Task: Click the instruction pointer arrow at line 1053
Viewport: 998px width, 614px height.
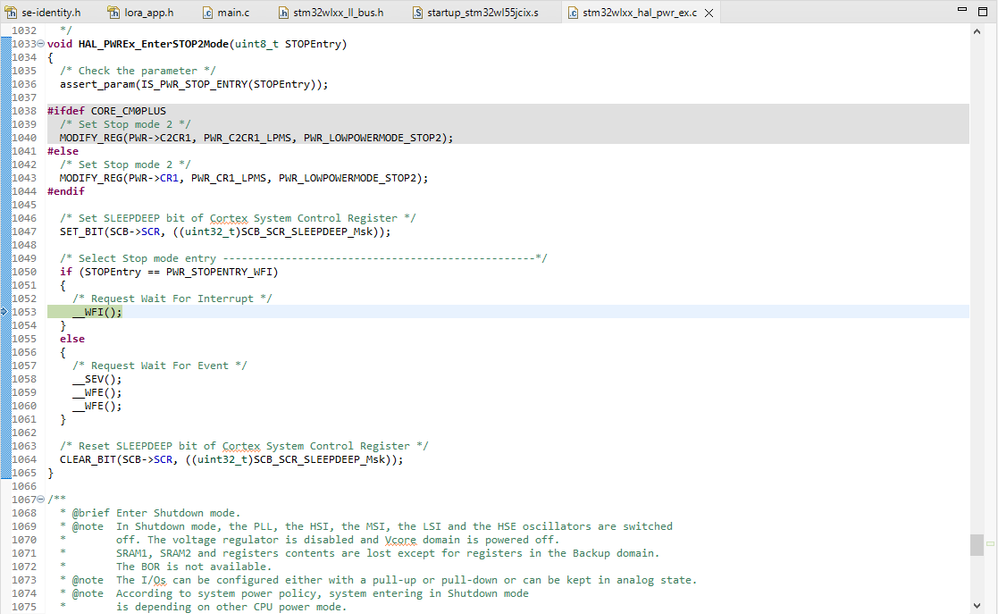Action: [4, 312]
